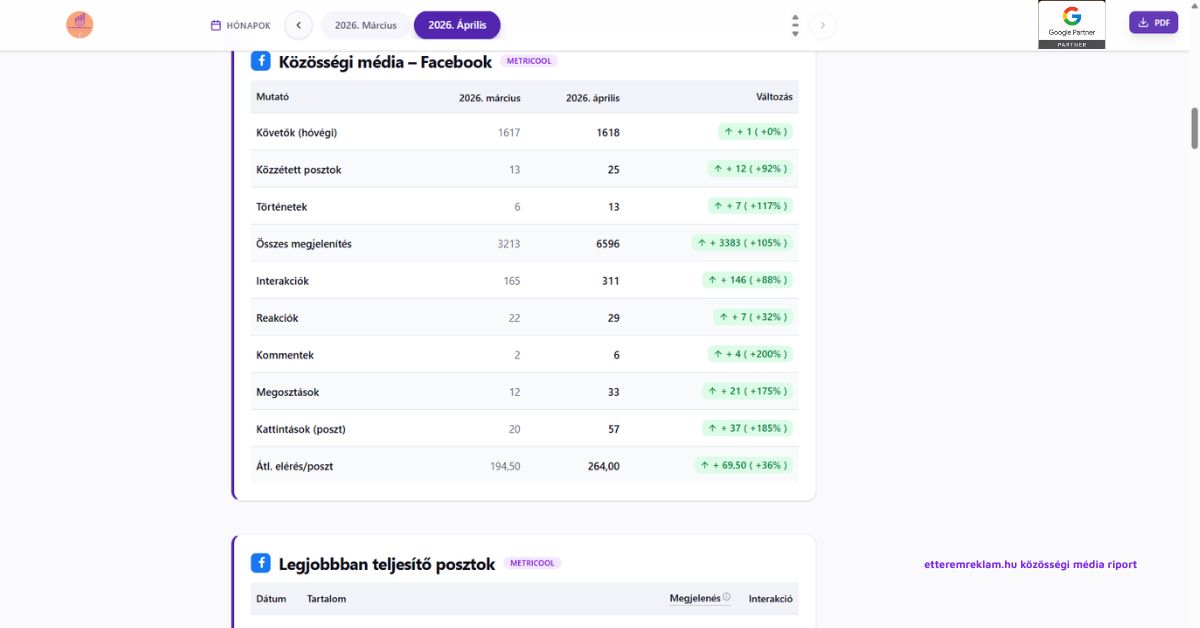Download the report with PDF button

tap(1154, 22)
